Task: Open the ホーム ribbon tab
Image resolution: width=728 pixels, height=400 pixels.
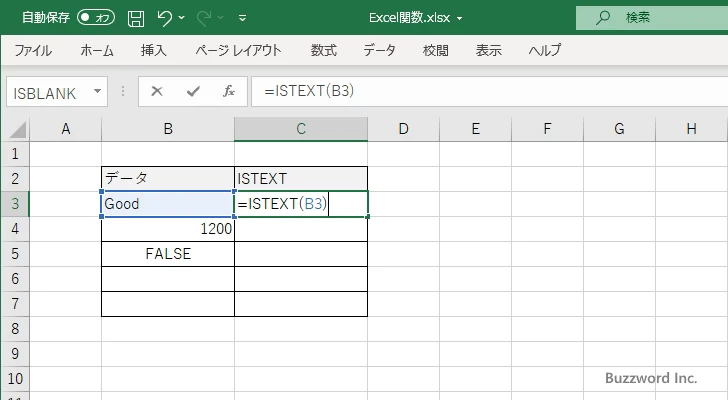Action: [x=97, y=50]
